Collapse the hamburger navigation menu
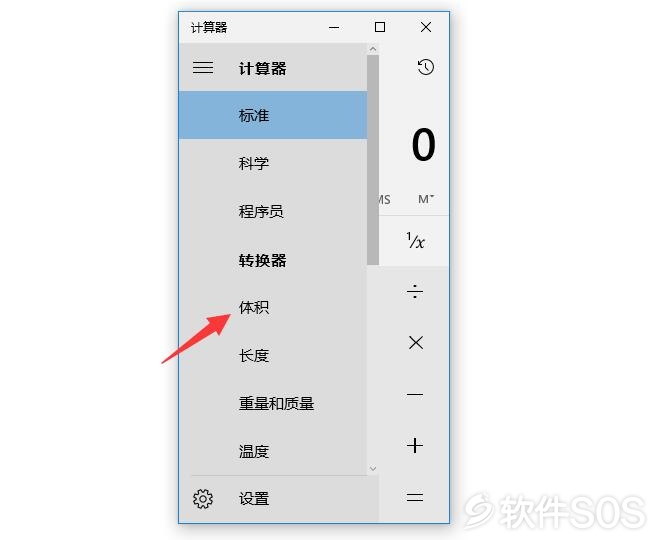This screenshot has width=657, height=540. point(203,67)
